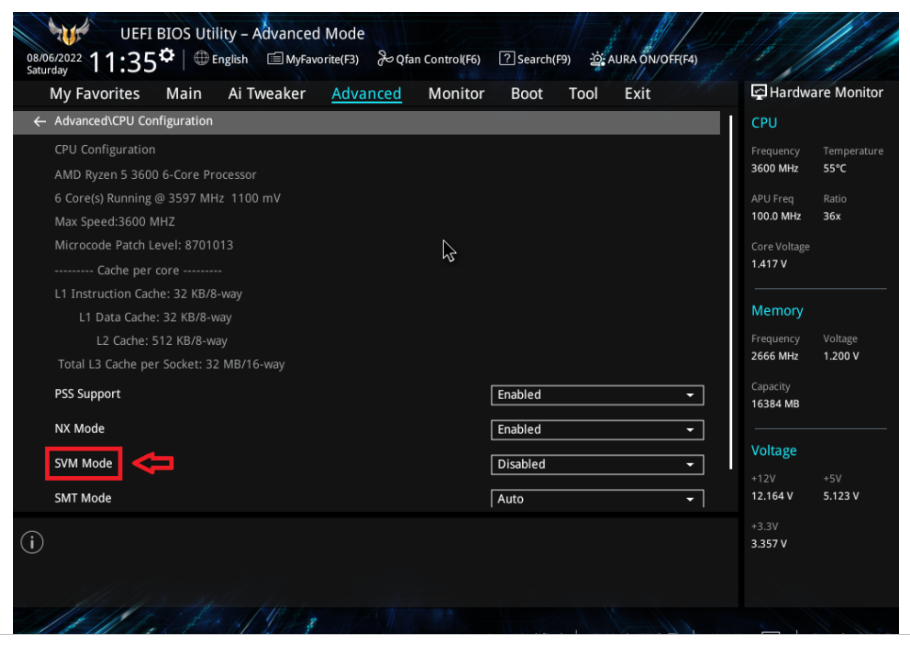Click the 11:35 clock time
Image resolution: width=910 pixels, height=647 pixels.
click(122, 62)
